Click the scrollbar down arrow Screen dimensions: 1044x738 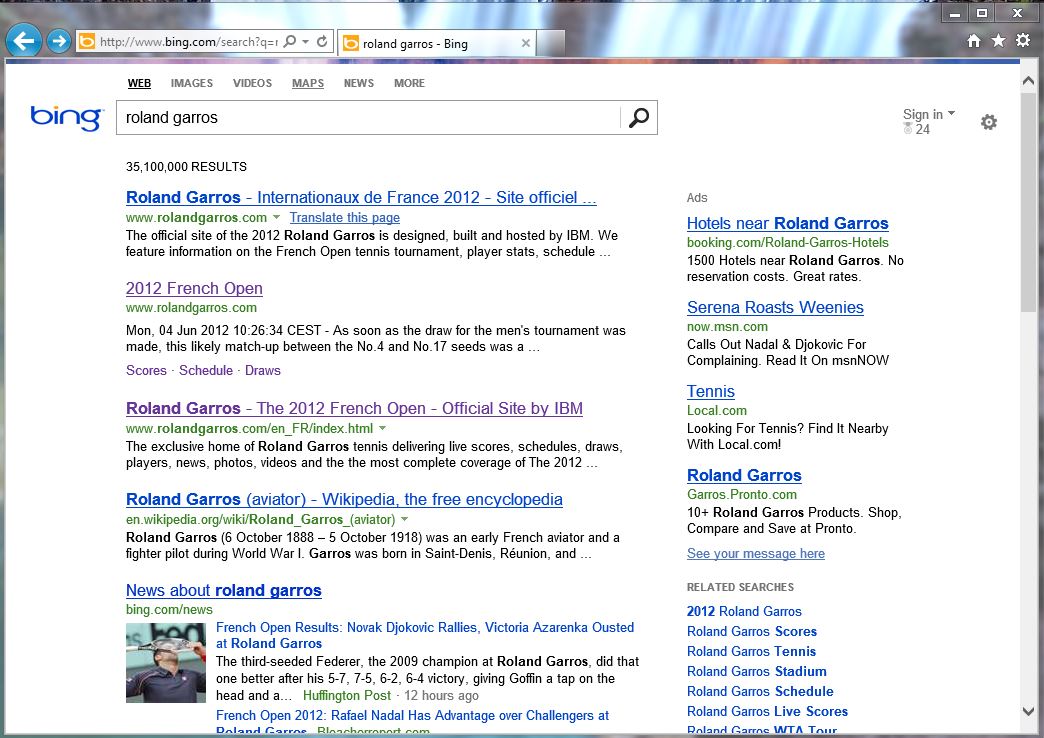(1027, 711)
